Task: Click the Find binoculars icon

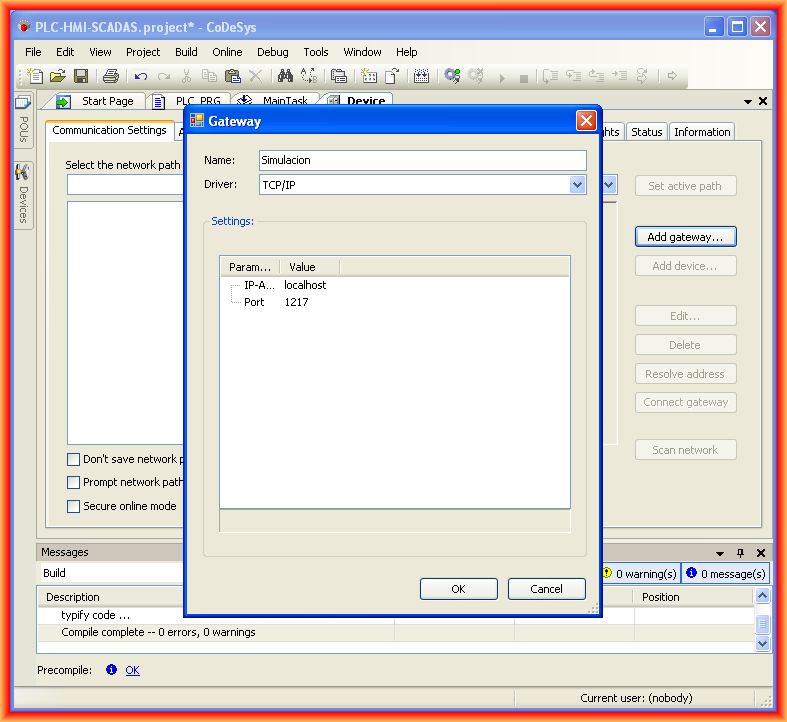Action: tap(285, 76)
